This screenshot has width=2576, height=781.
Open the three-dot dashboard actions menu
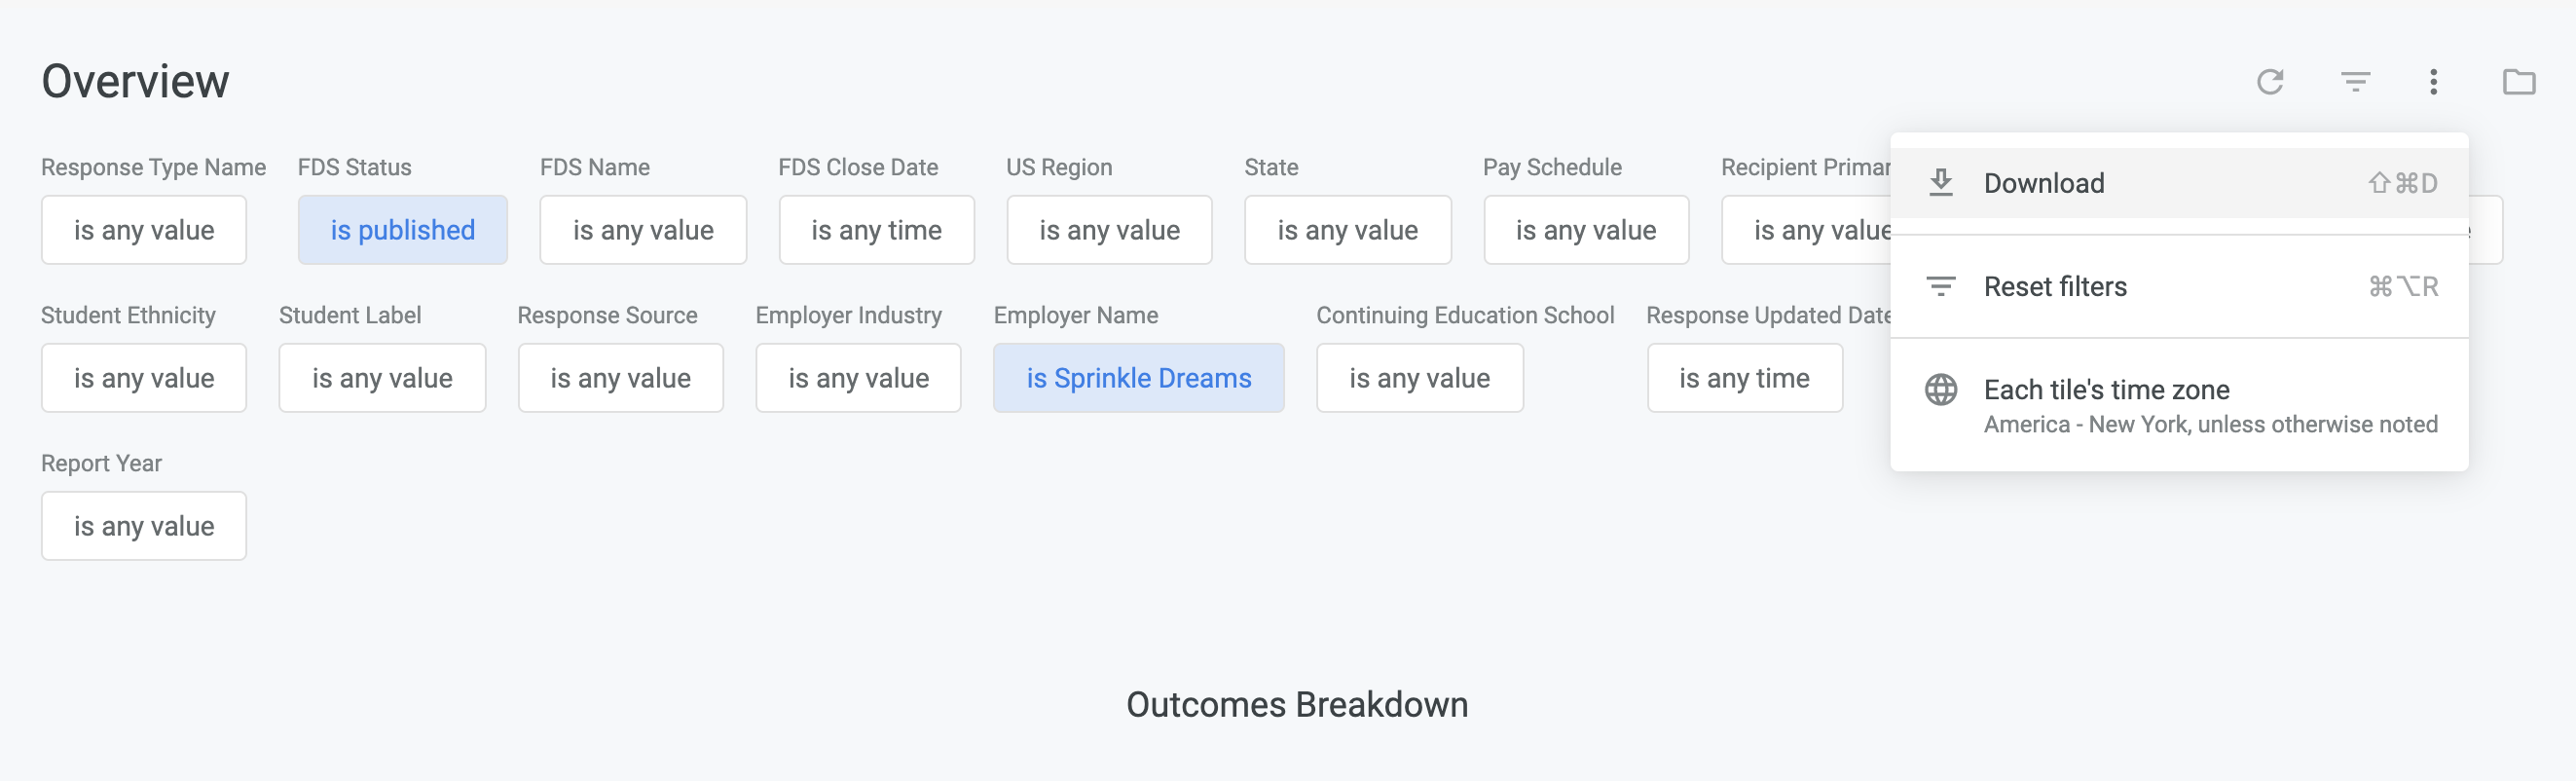pos(2433,81)
